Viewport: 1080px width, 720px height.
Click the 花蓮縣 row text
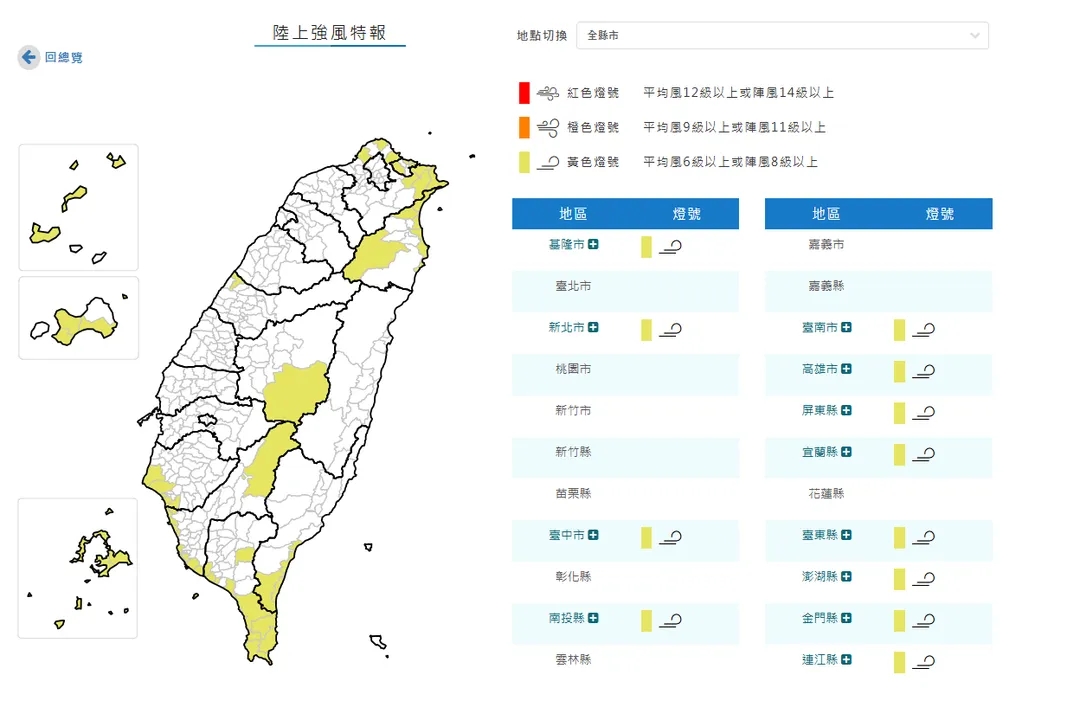826,493
